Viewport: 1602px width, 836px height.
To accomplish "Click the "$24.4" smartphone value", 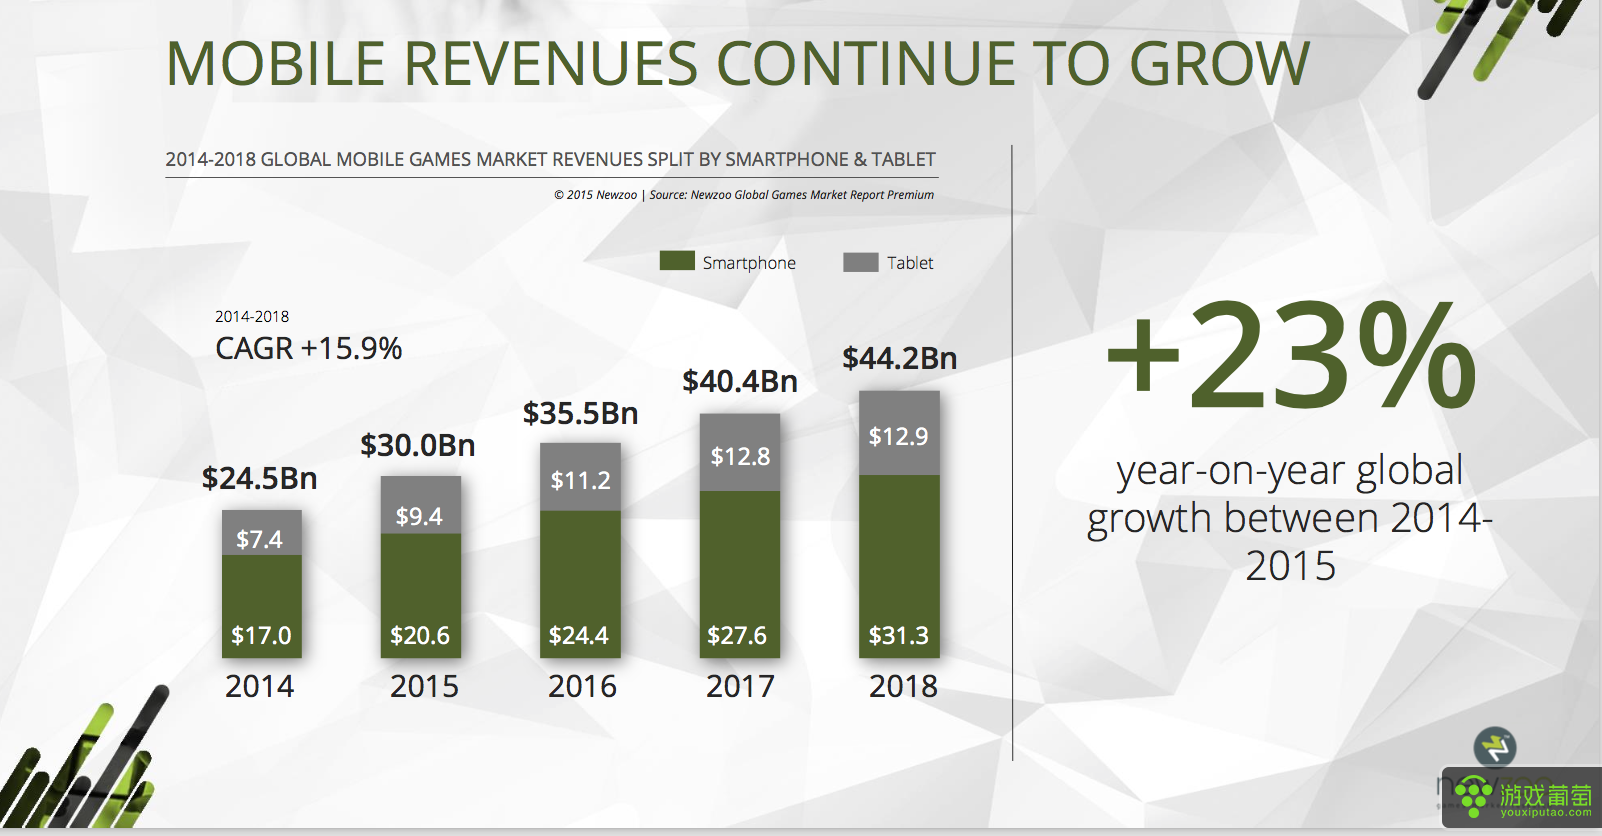I will (579, 636).
